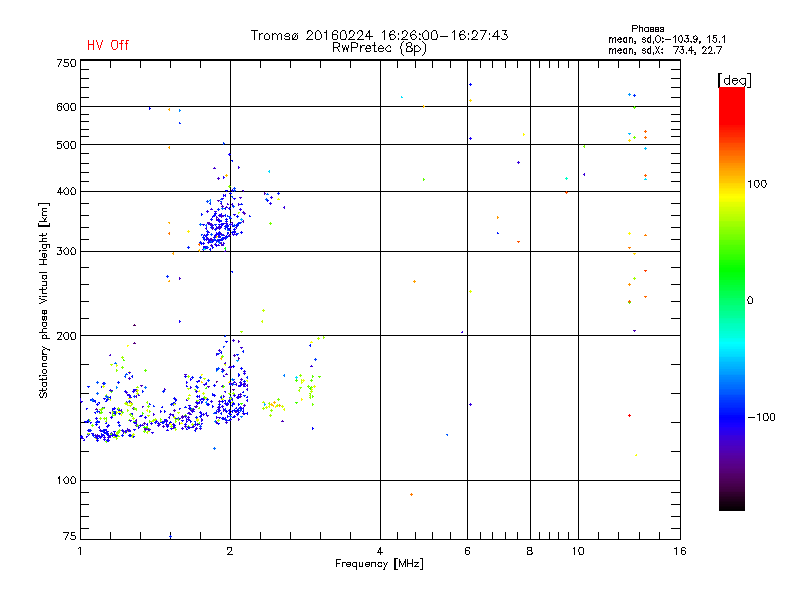The image size is (800, 600).
Task: Click x-axis label '8'
Action: tap(530, 551)
